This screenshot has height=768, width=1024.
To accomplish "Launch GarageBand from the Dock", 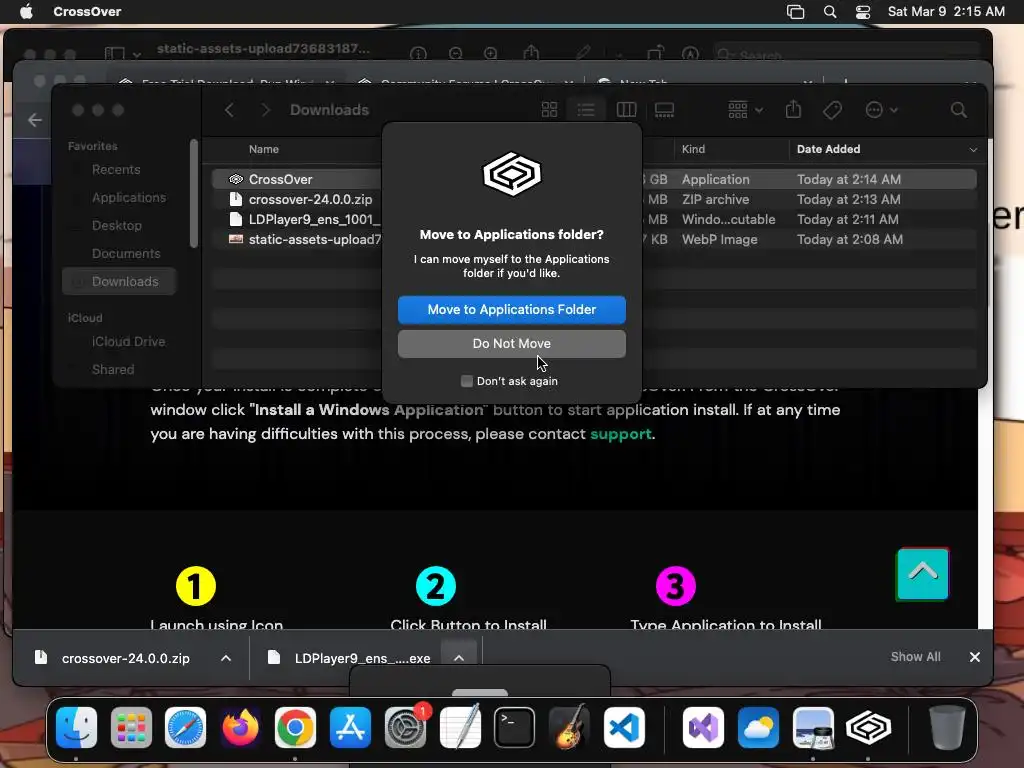I will [569, 727].
